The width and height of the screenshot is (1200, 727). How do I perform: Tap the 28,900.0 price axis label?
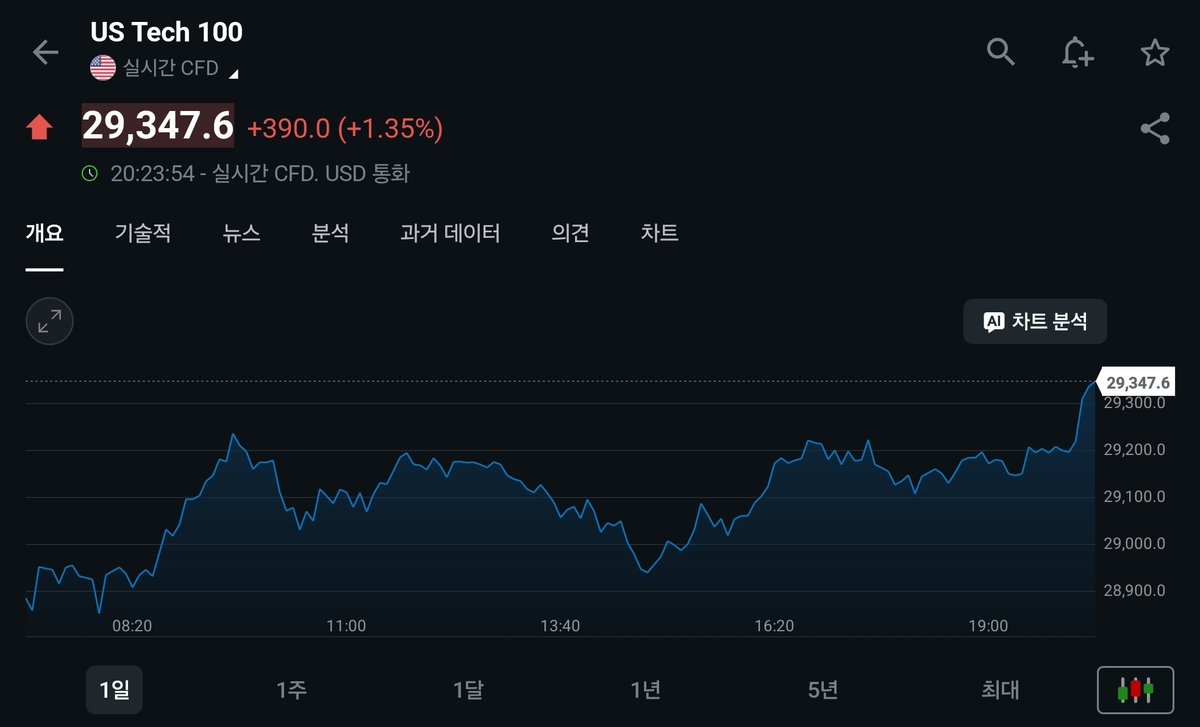pos(1134,591)
